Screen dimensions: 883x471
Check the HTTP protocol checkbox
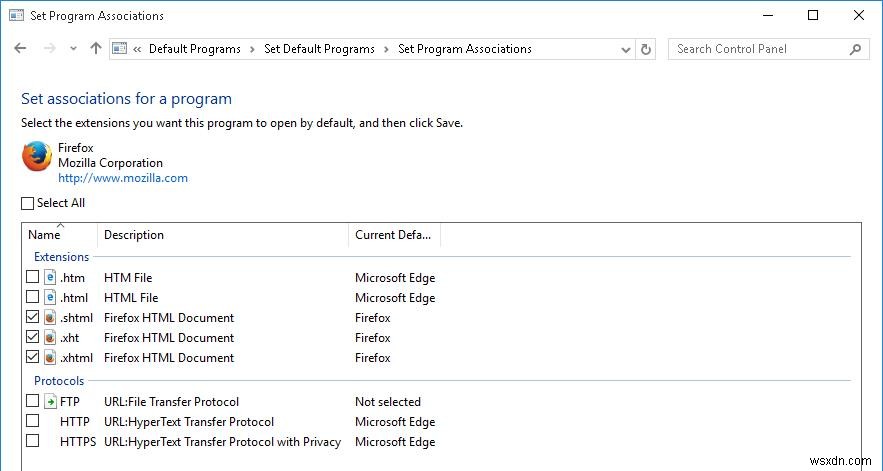coord(33,421)
